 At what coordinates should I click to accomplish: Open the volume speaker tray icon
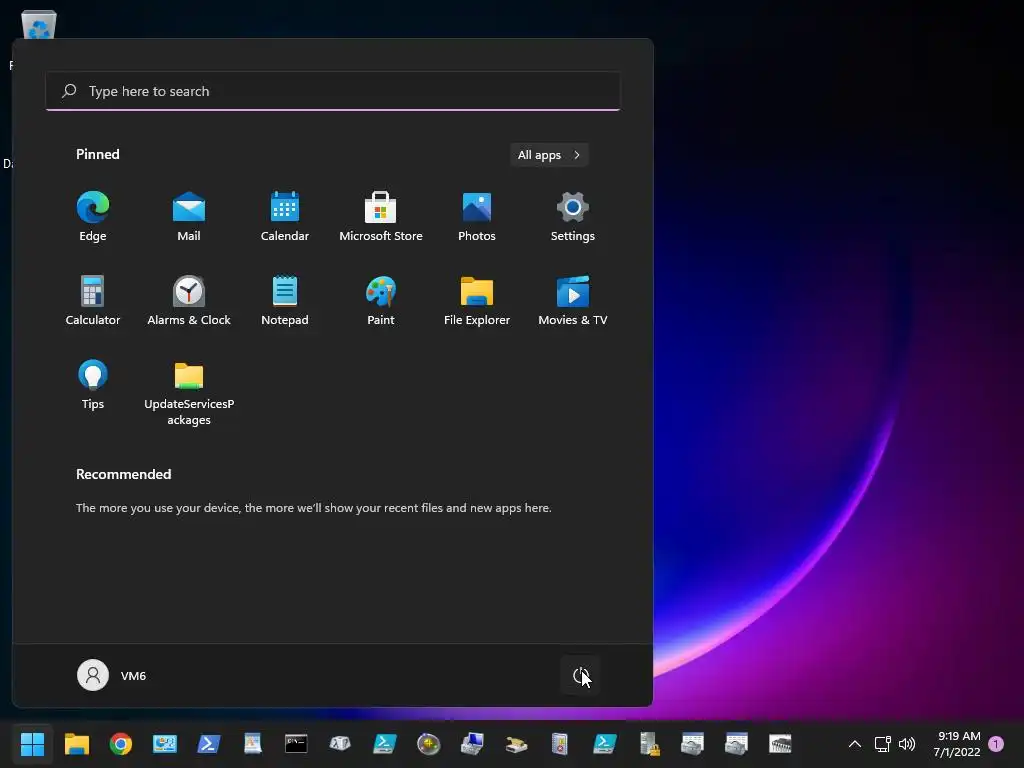point(907,744)
